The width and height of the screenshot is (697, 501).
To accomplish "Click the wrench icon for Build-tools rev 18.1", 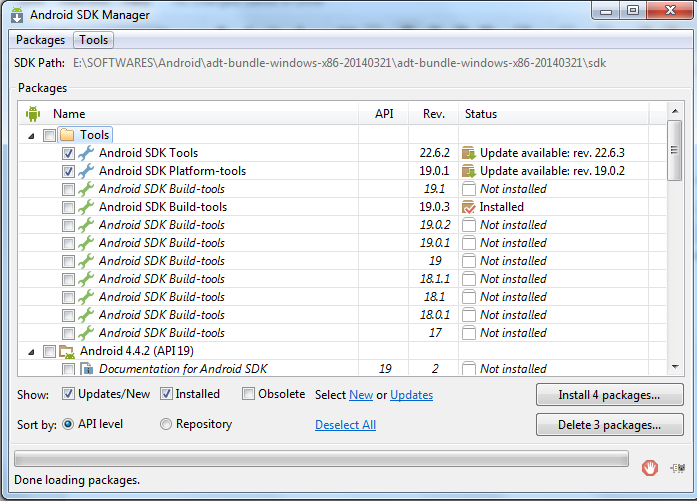I will 86,297.
